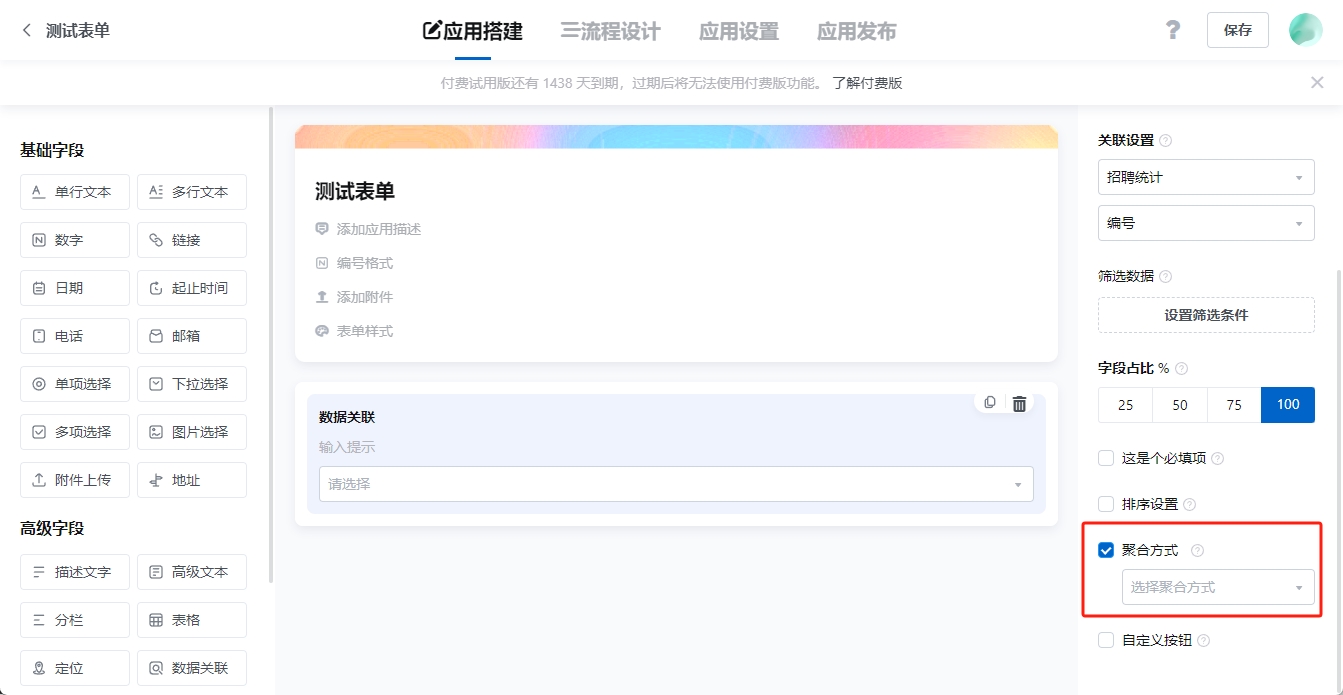The width and height of the screenshot is (1343, 695).
Task: Duplicate the 数据关联 field via copy icon
Action: coord(989,402)
